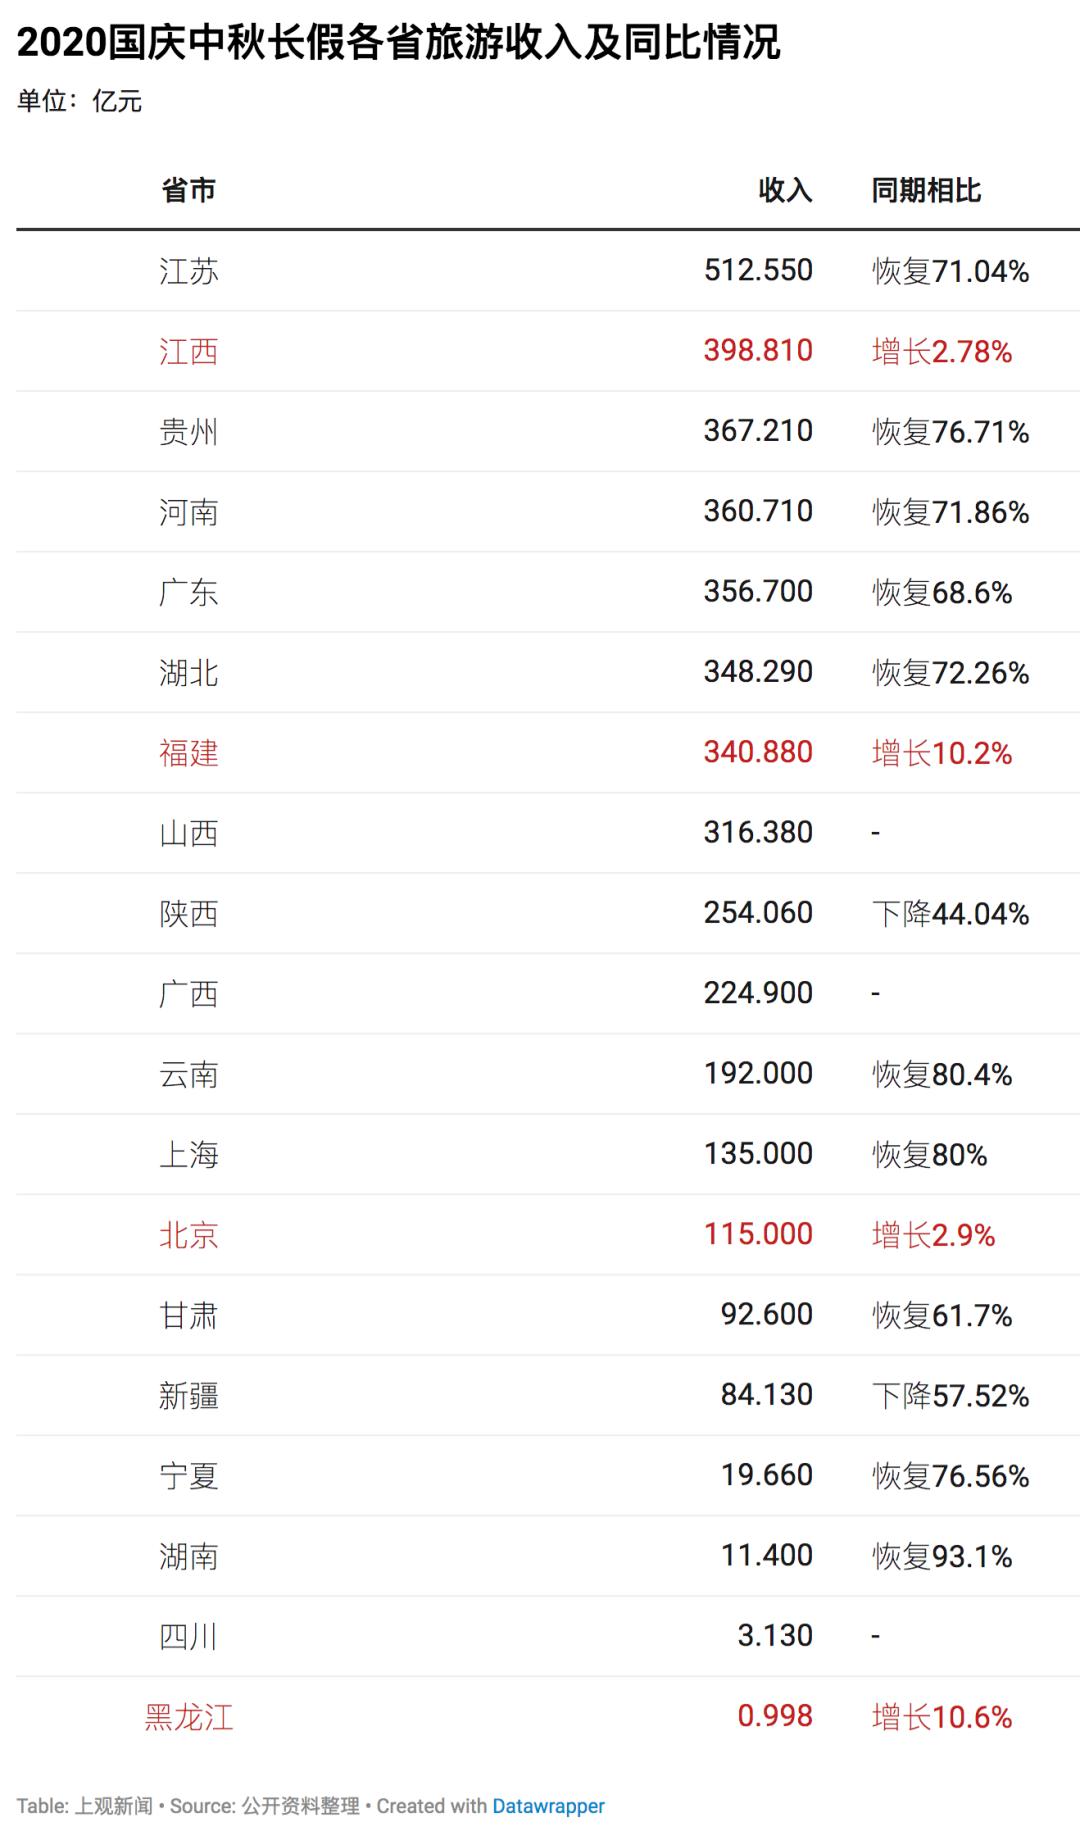The height and width of the screenshot is (1831, 1080).
Task: Click 北京's 增长2.9% cell
Action: point(933,1235)
